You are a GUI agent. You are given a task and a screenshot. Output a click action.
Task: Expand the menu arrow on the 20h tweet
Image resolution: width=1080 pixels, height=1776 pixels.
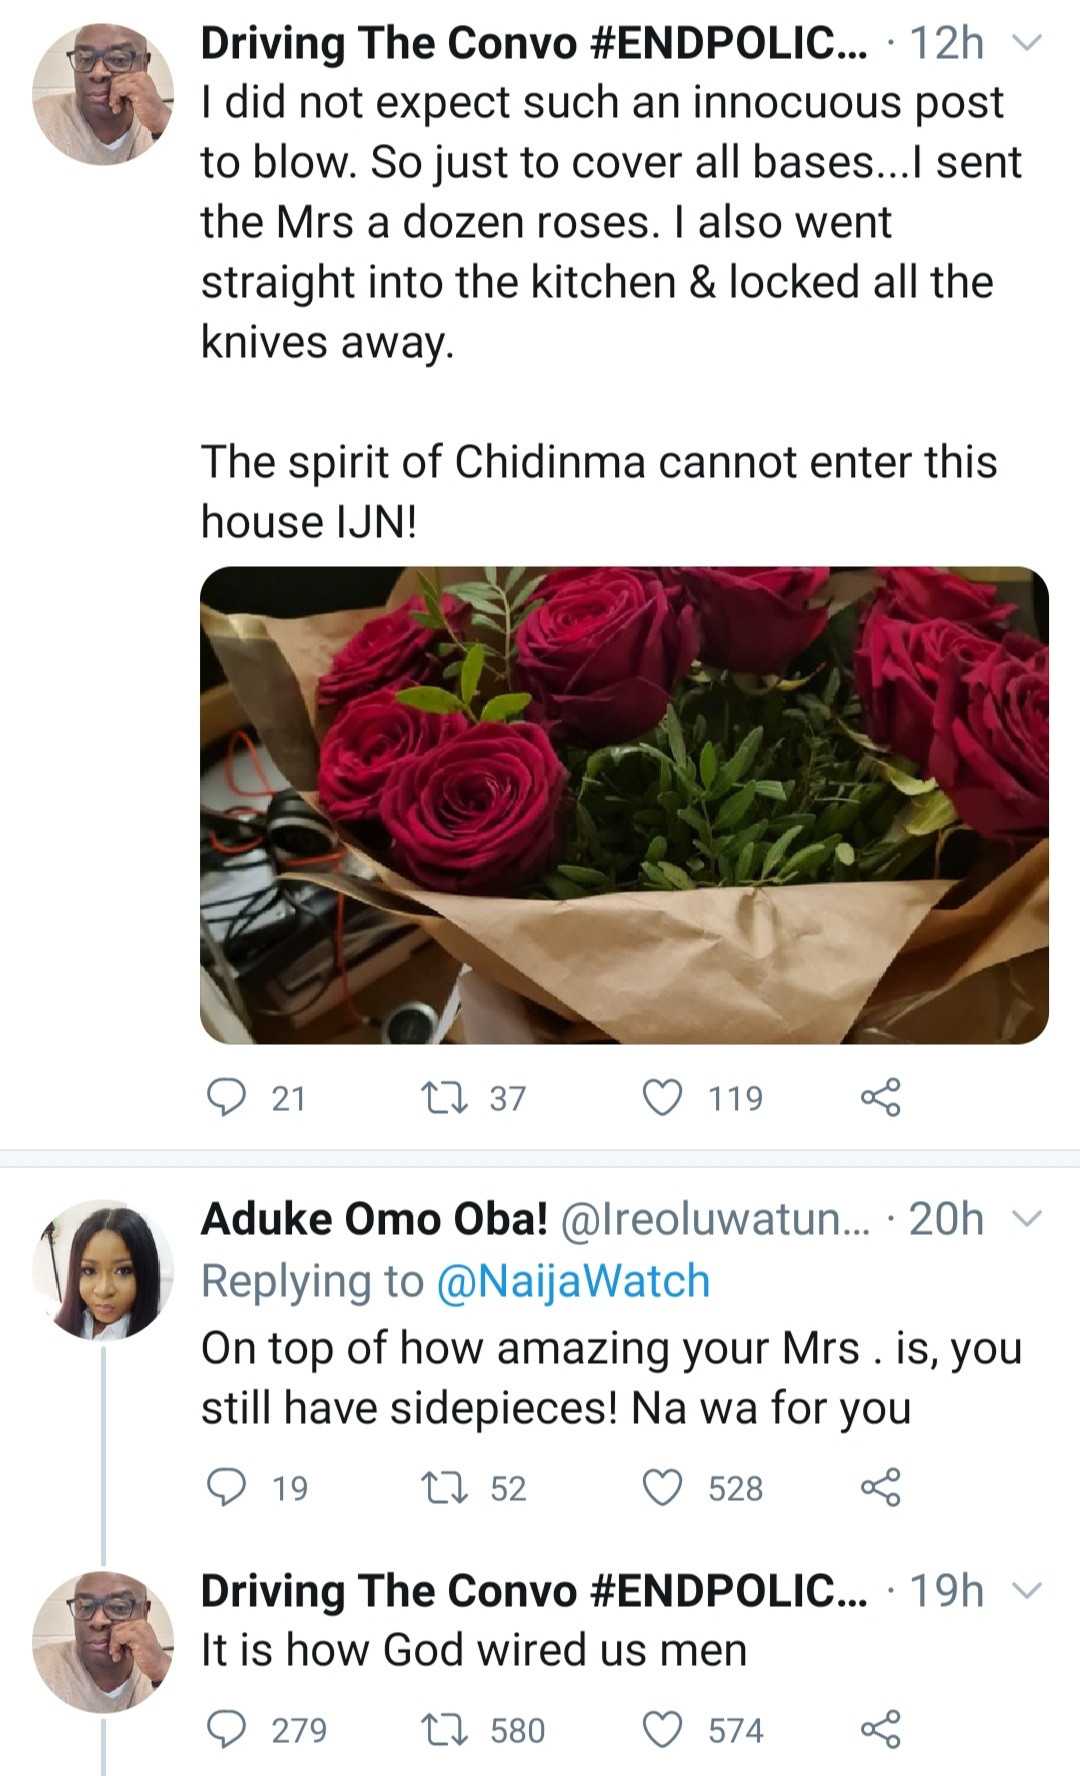(1027, 1219)
